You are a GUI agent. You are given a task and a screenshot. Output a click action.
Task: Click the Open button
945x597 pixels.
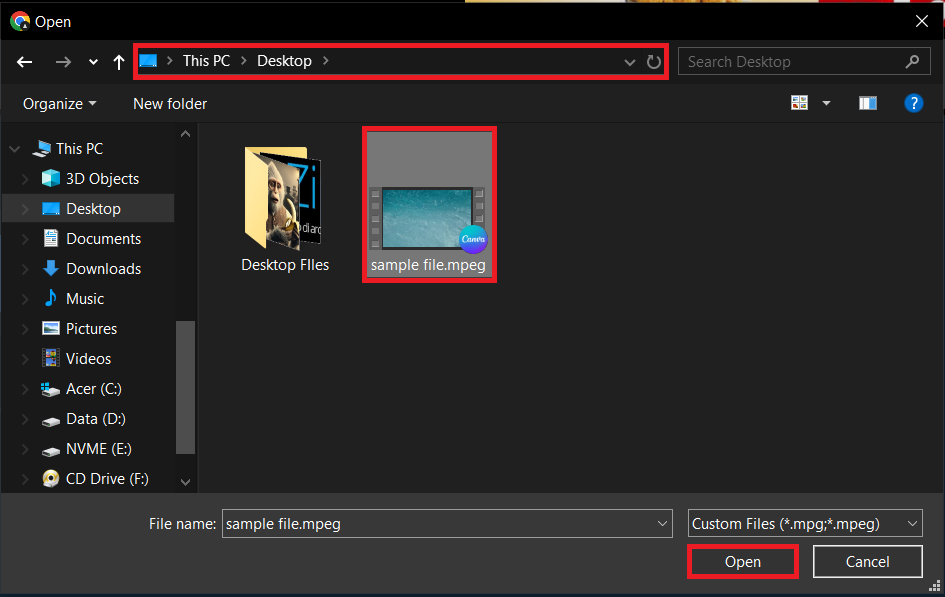click(x=742, y=561)
